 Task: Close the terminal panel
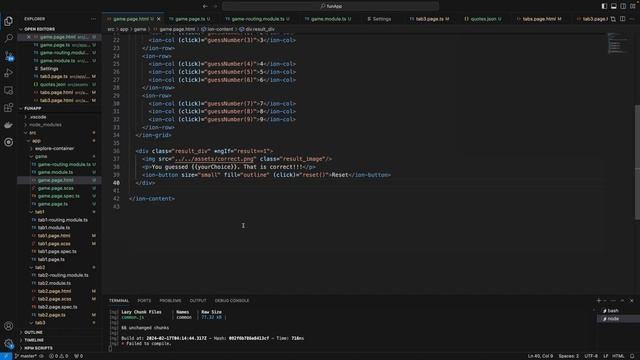pyautogui.click(x=631, y=300)
